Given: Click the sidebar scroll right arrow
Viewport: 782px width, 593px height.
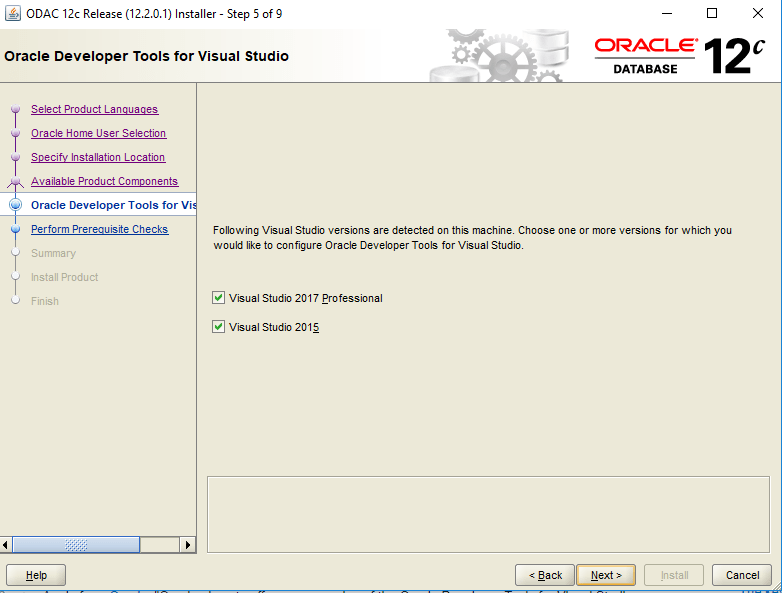Looking at the screenshot, I should click(188, 545).
